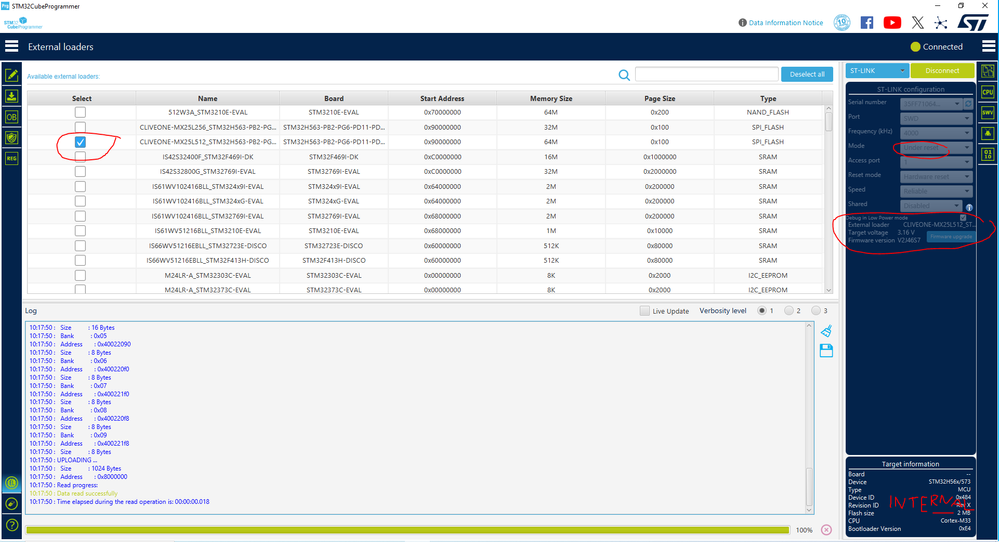Screen dimensions: 999x542
Task: Save the log with floppy icon
Action: click(x=826, y=351)
